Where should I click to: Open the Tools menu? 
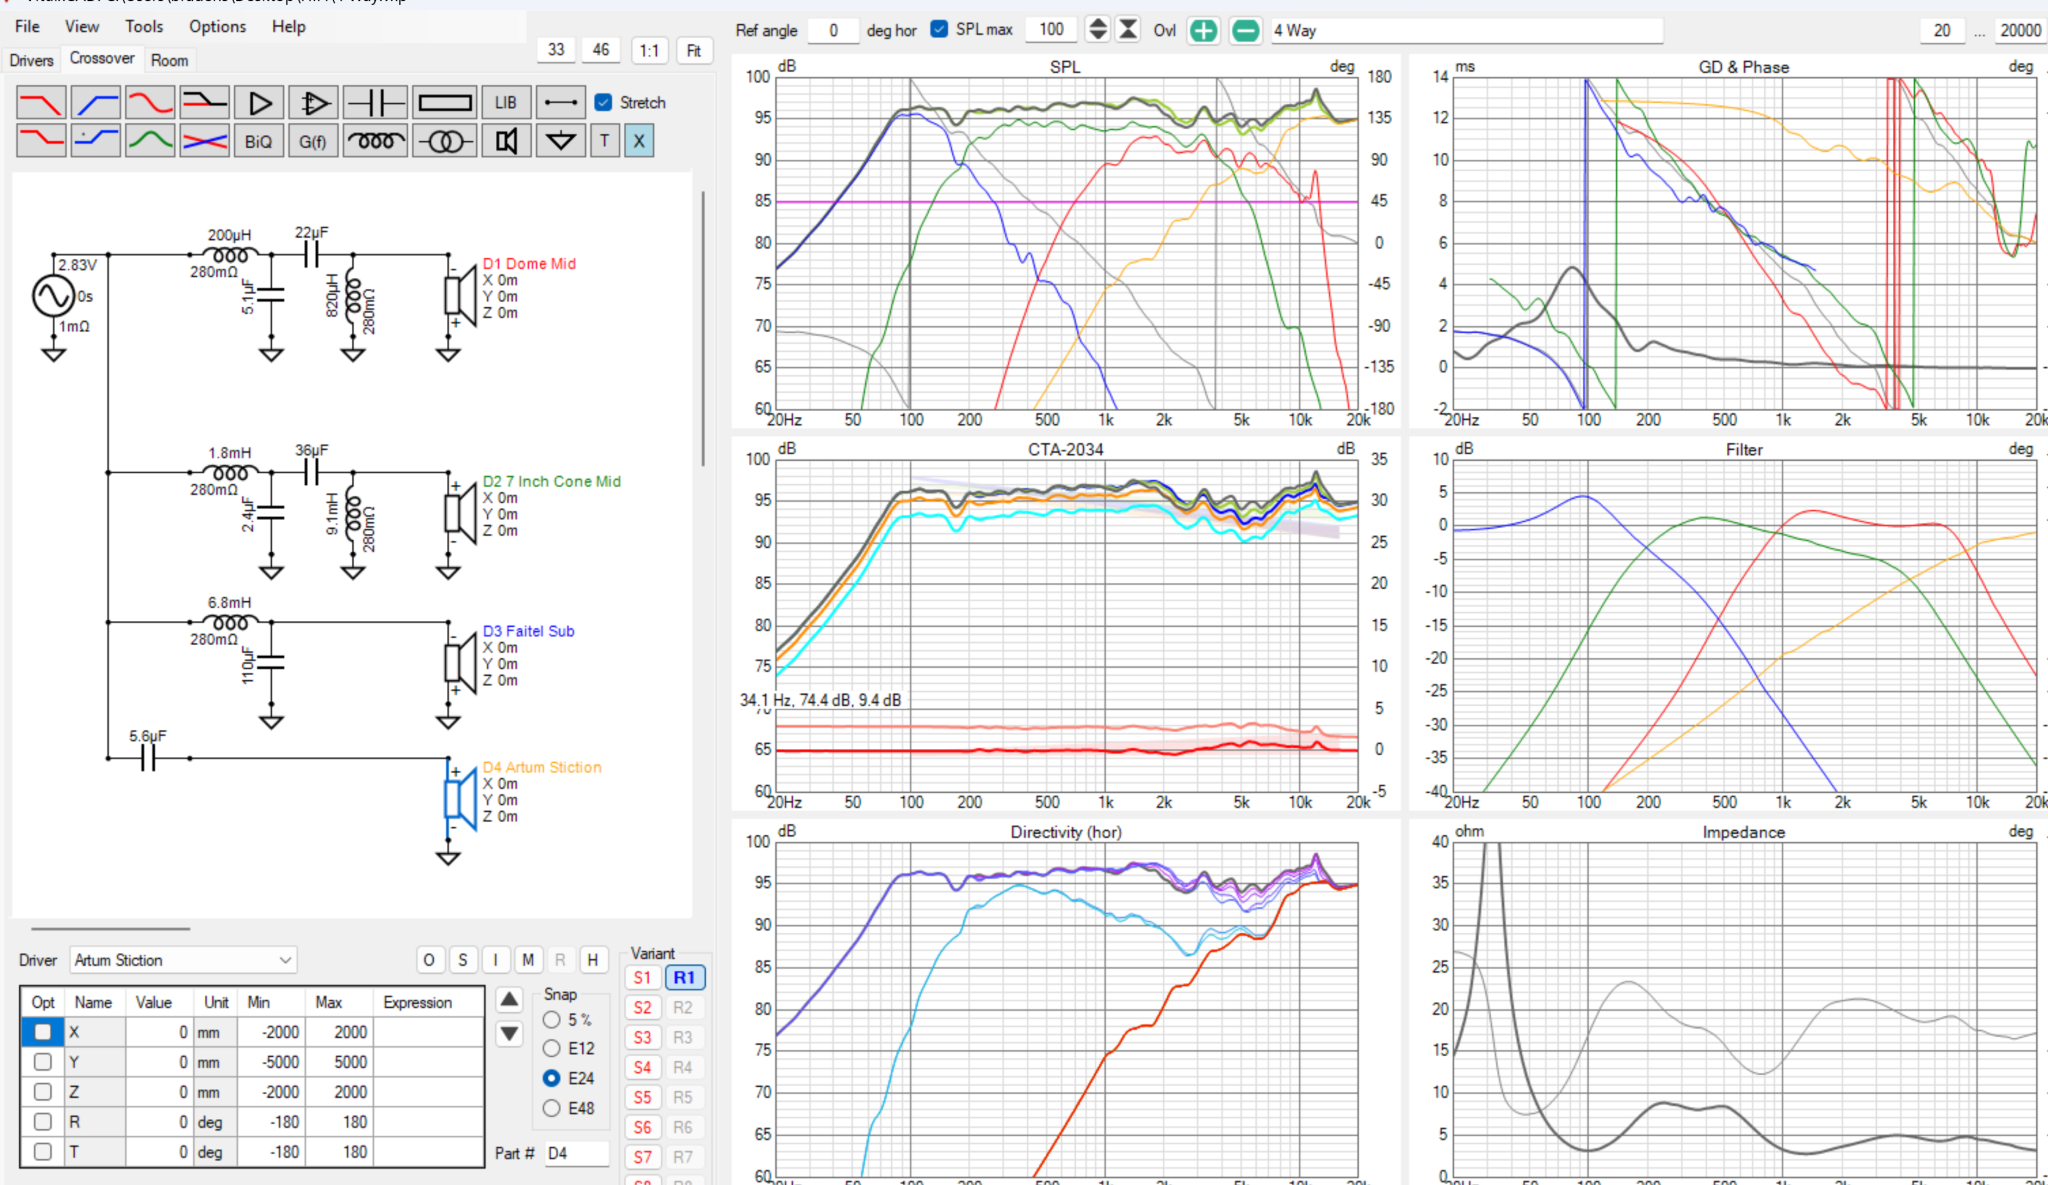point(144,26)
